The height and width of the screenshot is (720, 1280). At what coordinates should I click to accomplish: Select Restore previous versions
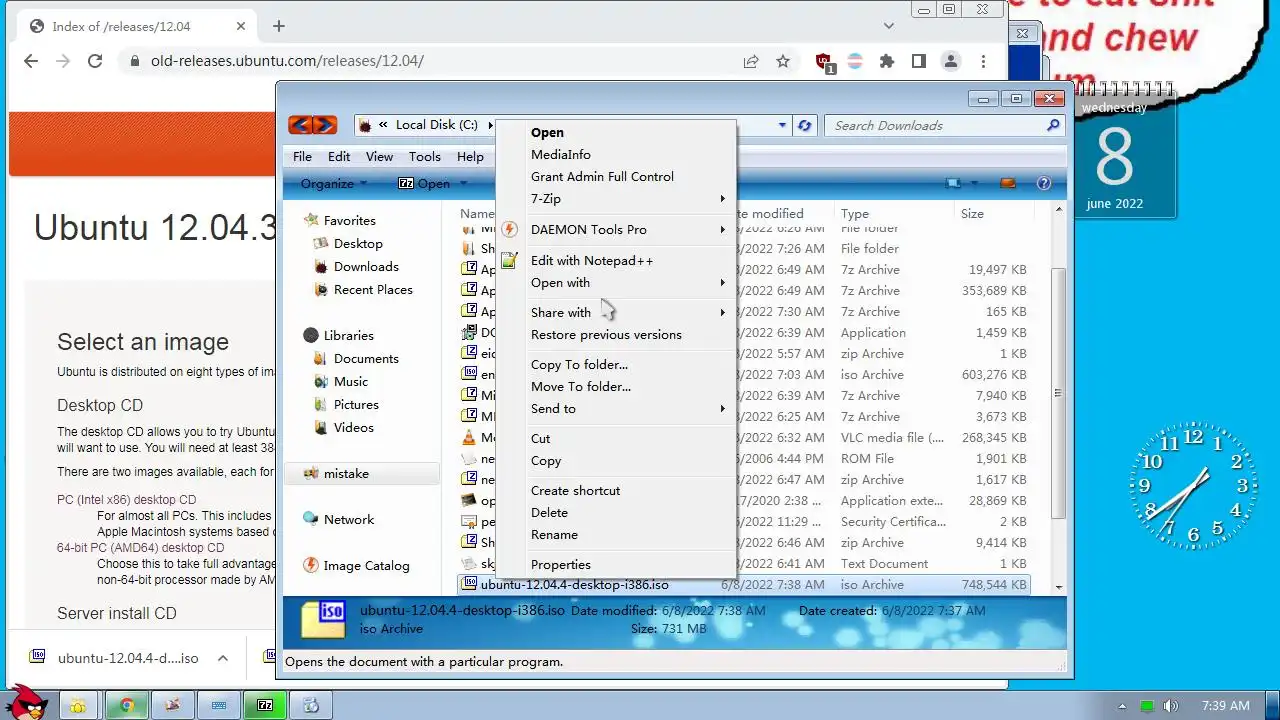click(606, 334)
